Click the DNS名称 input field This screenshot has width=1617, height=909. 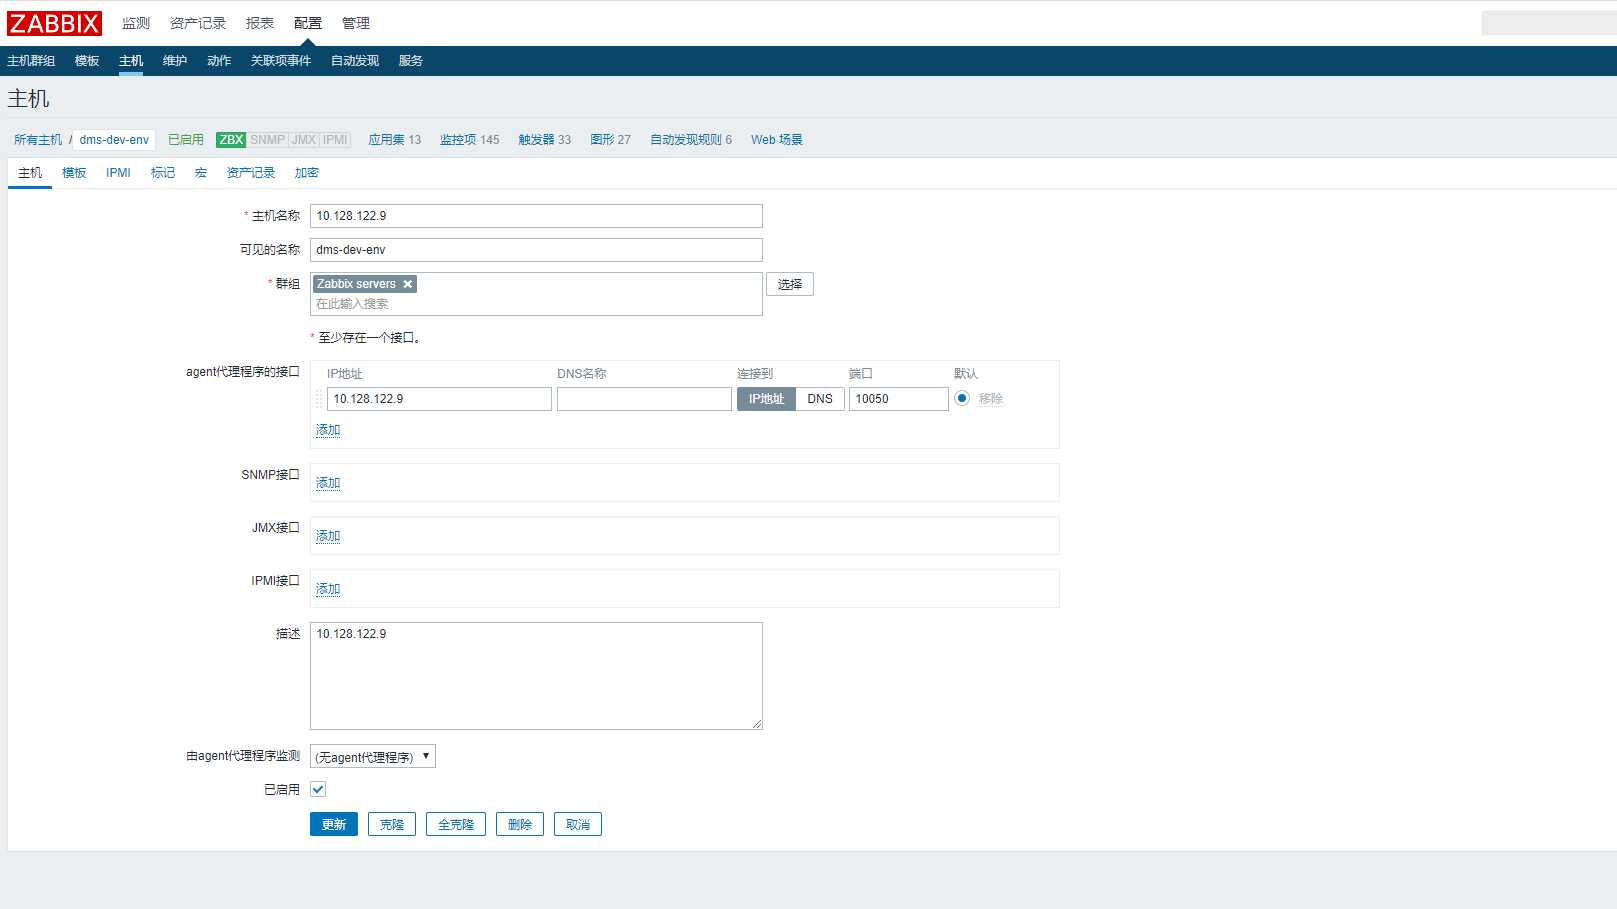pos(644,399)
